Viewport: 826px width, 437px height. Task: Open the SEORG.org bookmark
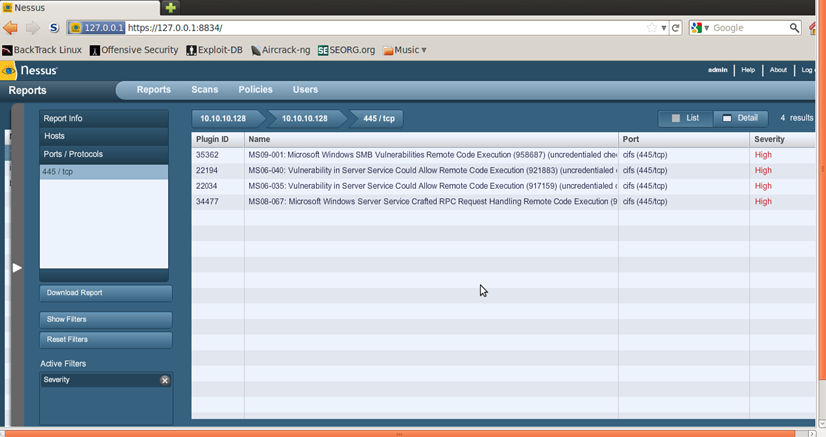click(347, 50)
